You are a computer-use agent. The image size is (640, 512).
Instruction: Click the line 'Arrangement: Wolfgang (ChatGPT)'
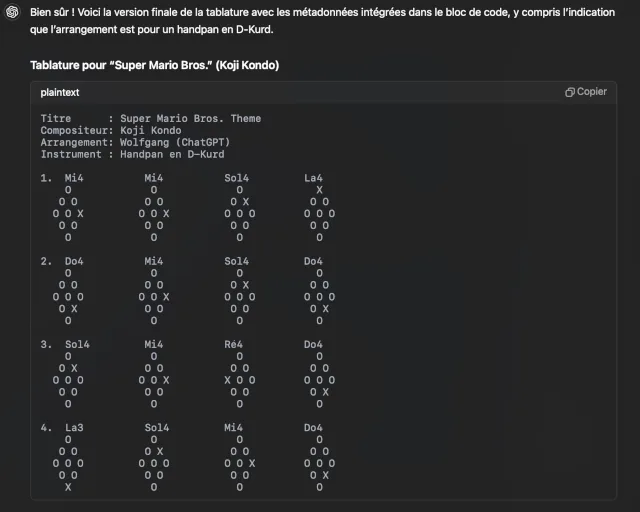[x=135, y=142]
